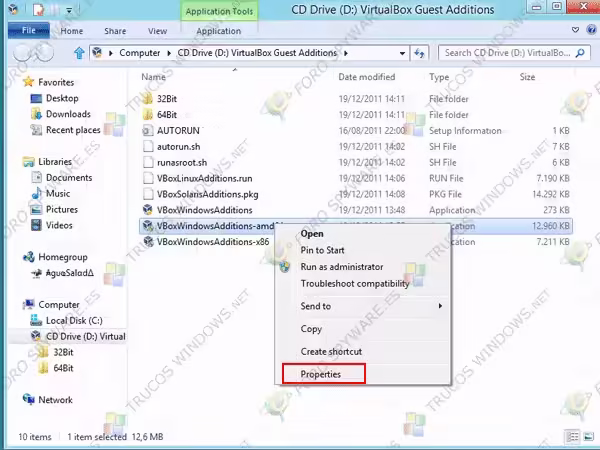Open Homegroup in the navigation pane

[63, 257]
